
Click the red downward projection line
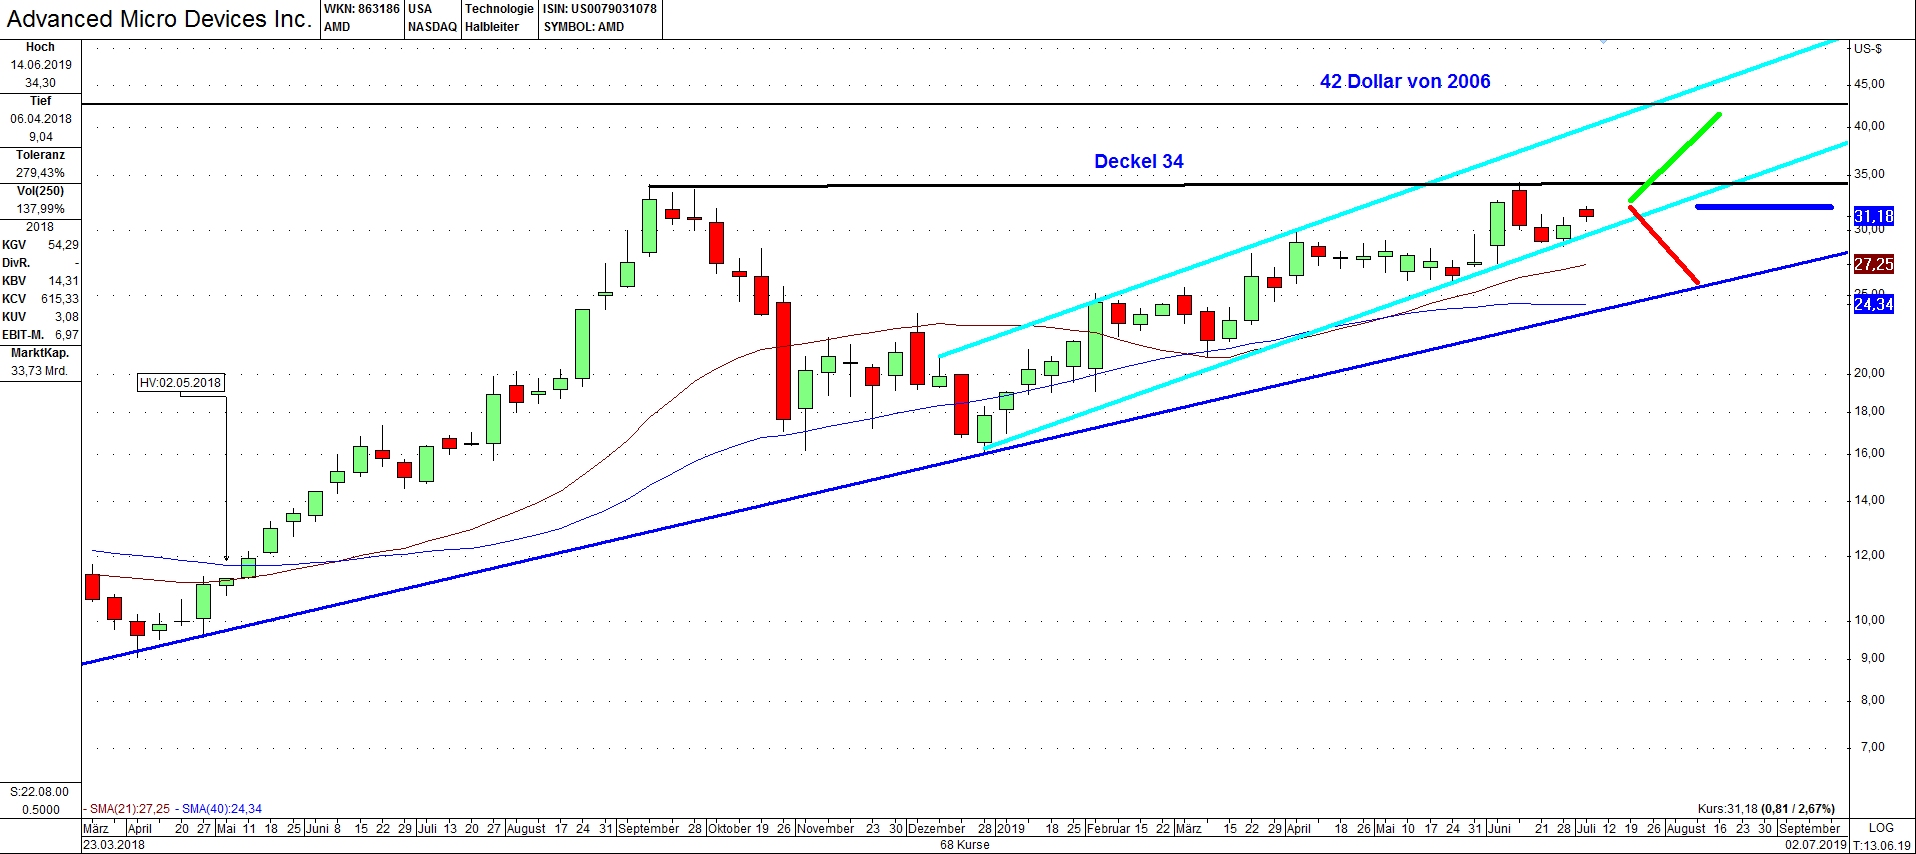(x=1664, y=245)
